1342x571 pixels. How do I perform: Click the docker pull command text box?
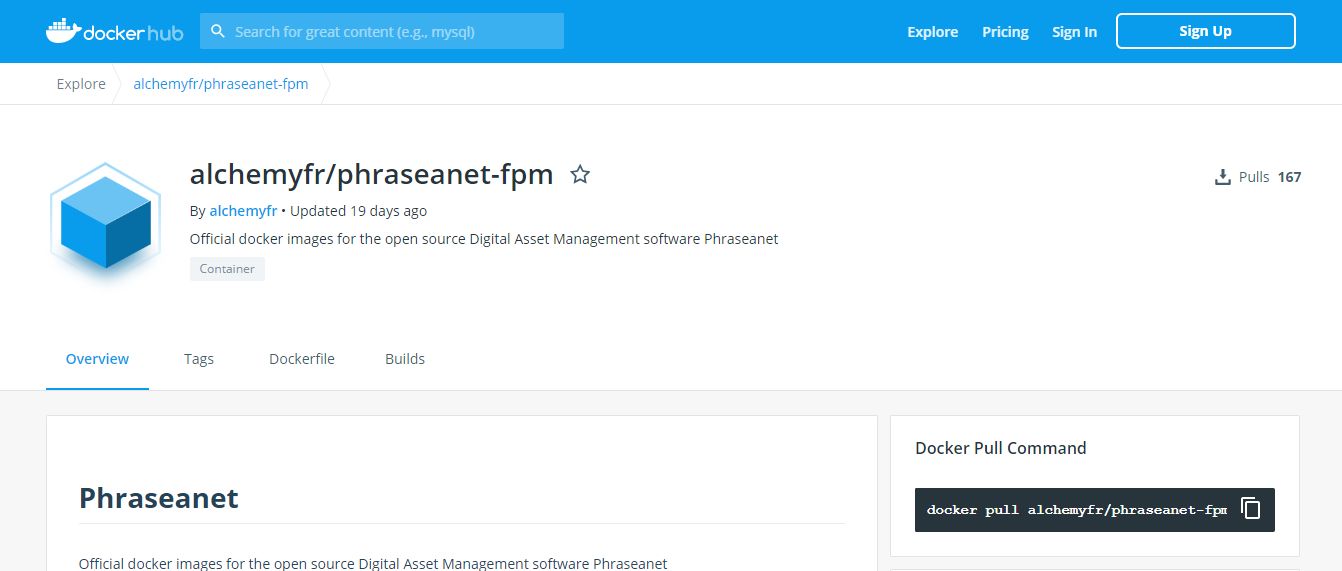[1076, 510]
